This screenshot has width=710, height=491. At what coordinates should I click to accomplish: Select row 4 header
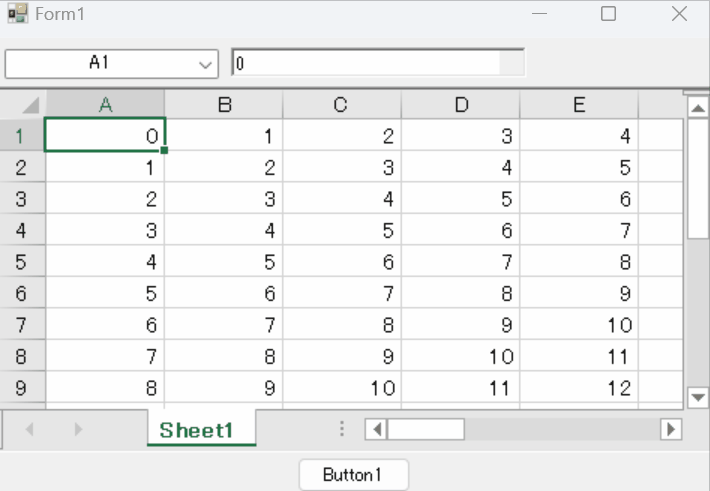22,230
